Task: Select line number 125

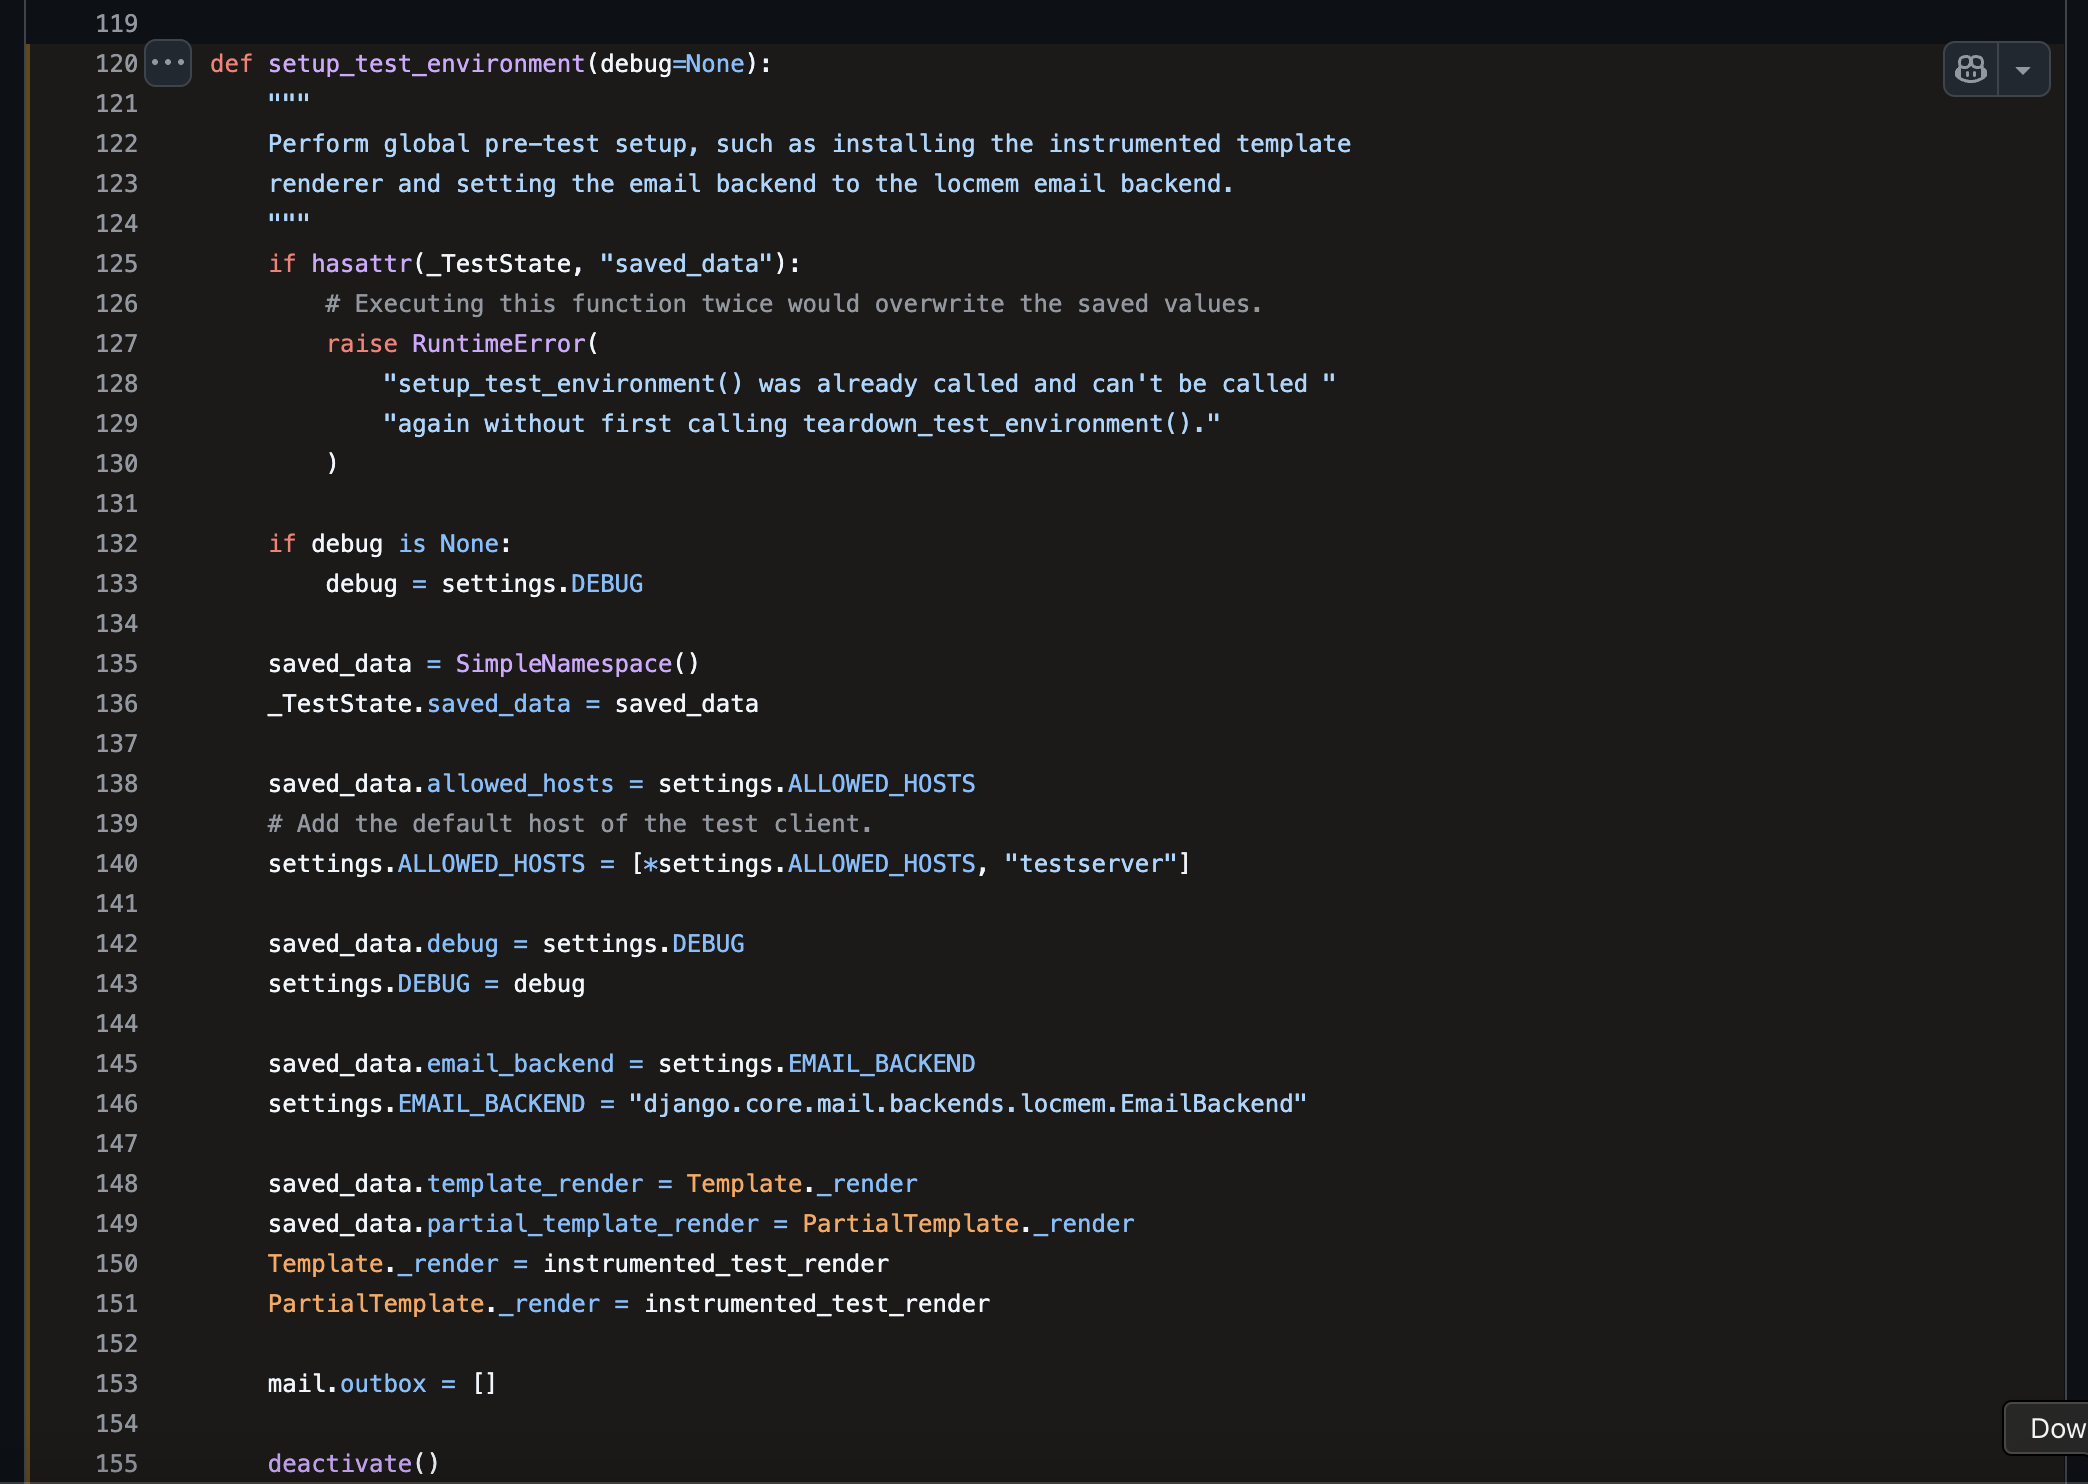Action: click(x=115, y=263)
